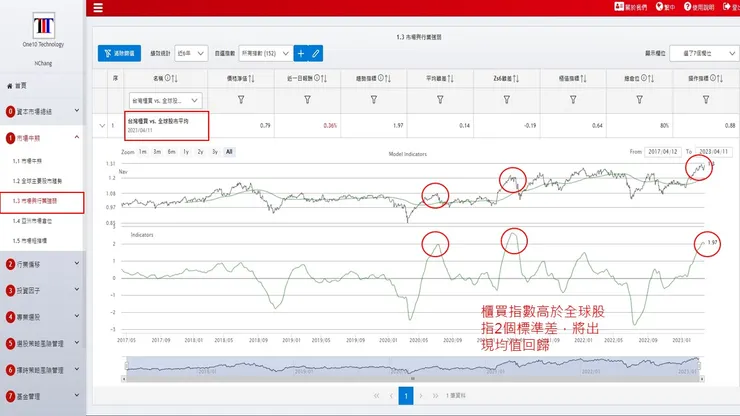This screenshot has width=740, height=416.
Task: Set chart zoom to 2y
Action: coord(201,152)
